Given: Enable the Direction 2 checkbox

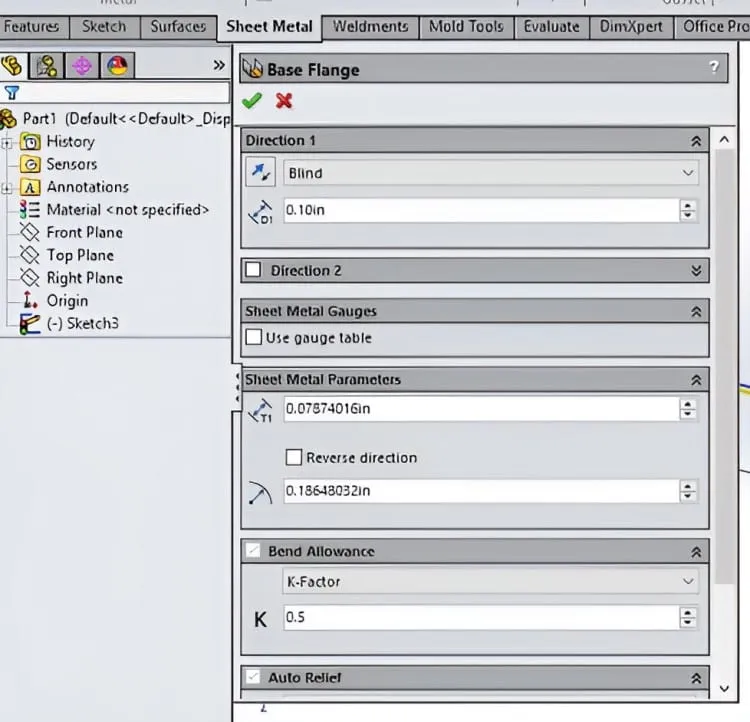Looking at the screenshot, I should (x=254, y=270).
